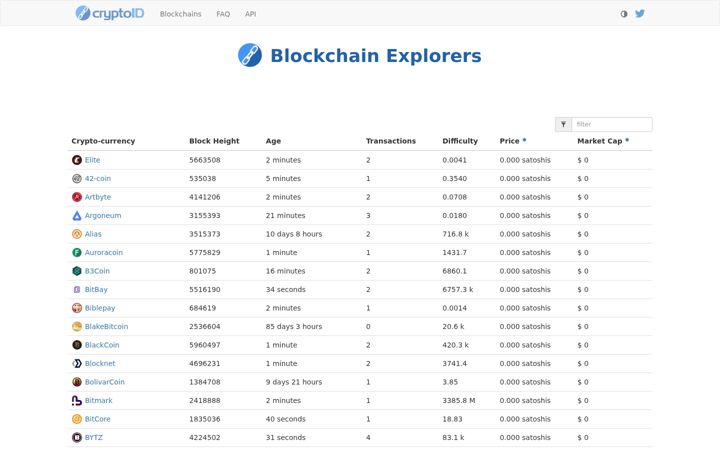Click the Blocknet logo icon
720x450 pixels.
77,363
